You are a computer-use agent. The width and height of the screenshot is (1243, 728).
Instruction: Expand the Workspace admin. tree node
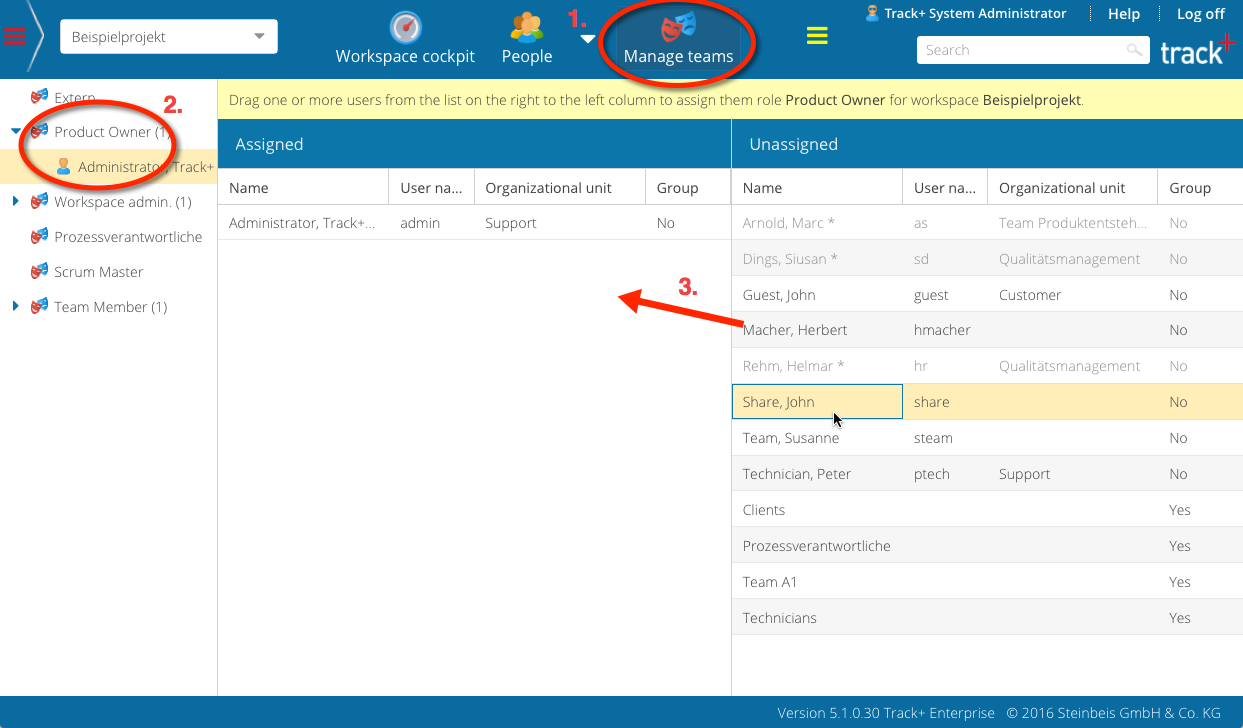16,202
